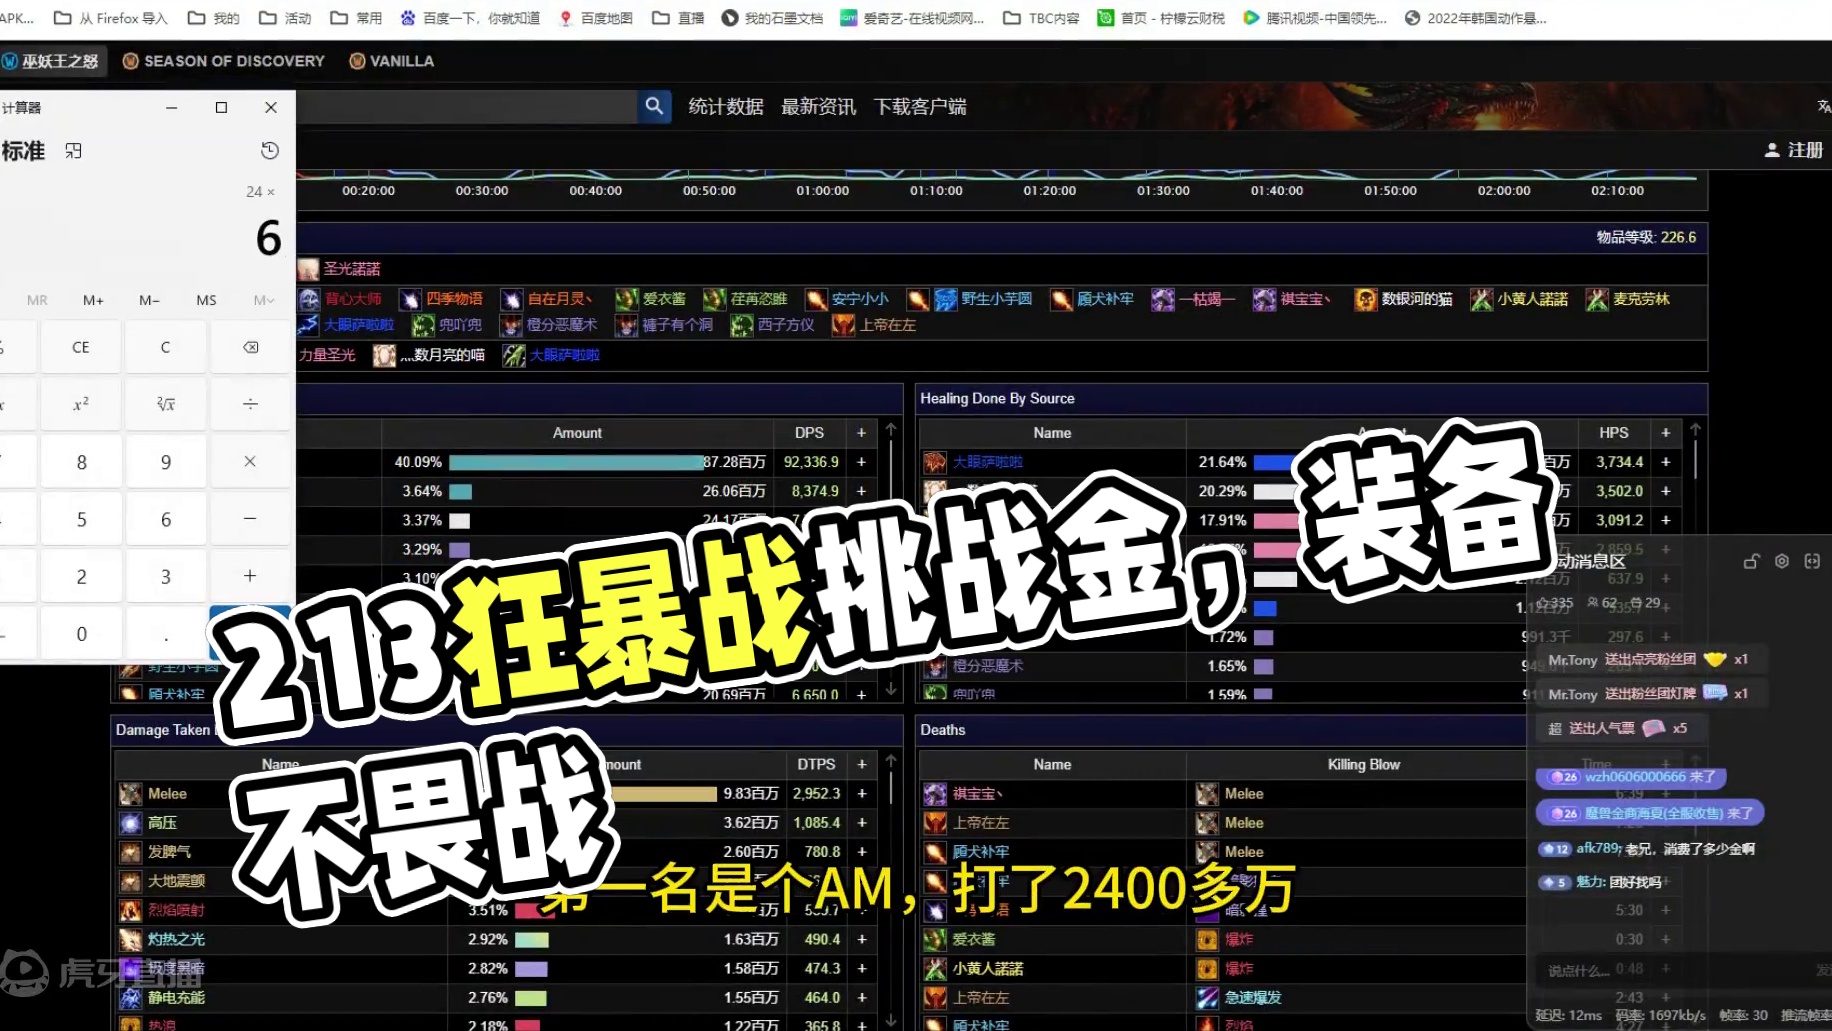Expand 大眼萨啦啦 healing details with the plus
Viewport: 1832px width, 1031px height.
(1665, 462)
